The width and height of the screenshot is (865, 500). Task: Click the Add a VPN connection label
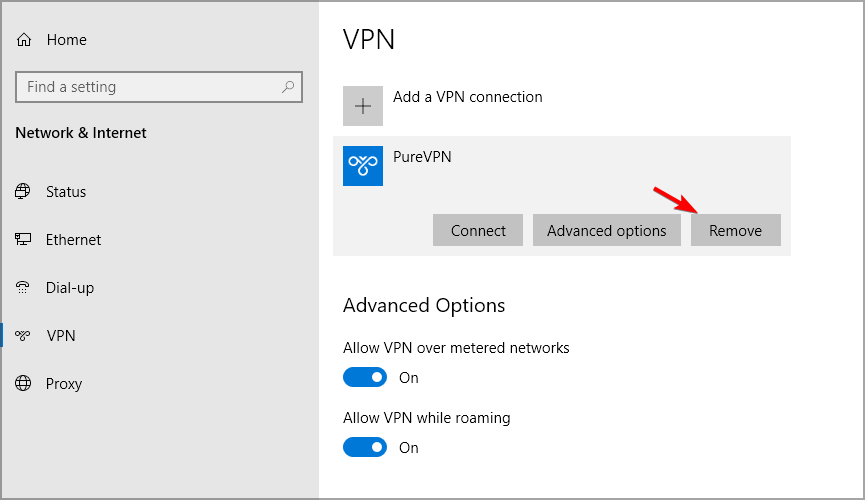[x=468, y=97]
